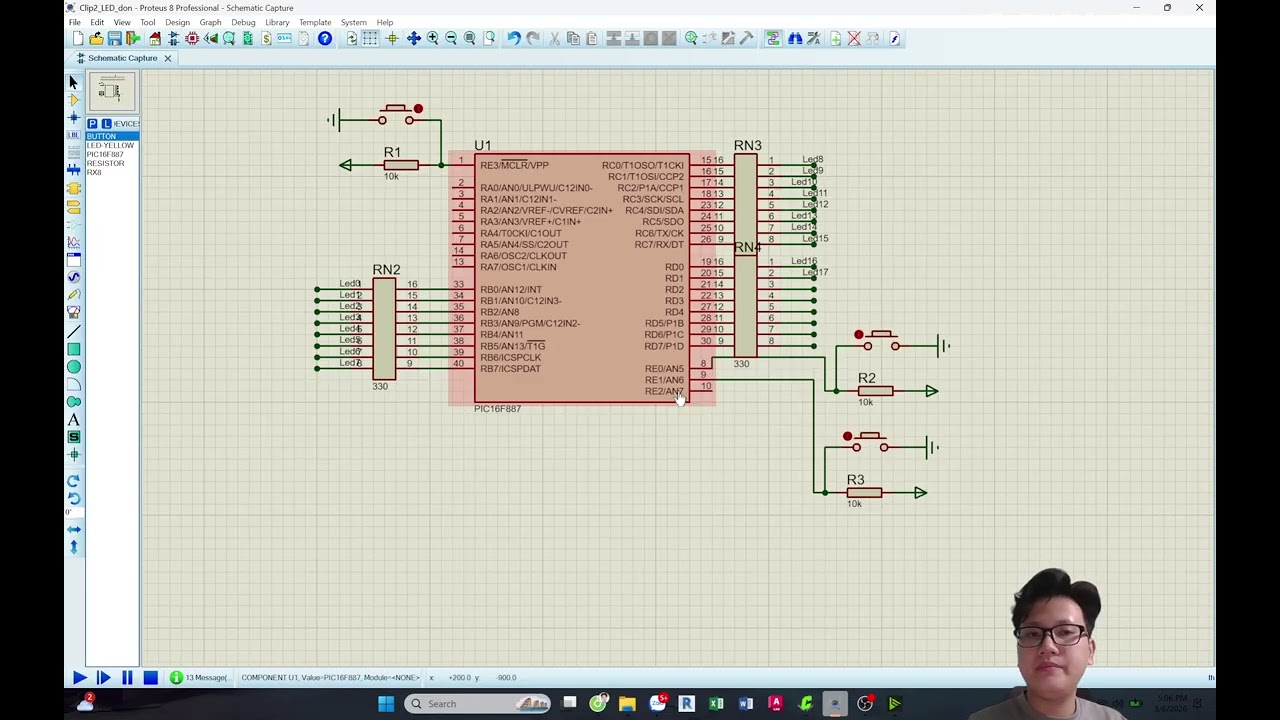Viewport: 1280px width, 720px height.
Task: Select PIC16F887 in the devices list
Action: coord(105,154)
